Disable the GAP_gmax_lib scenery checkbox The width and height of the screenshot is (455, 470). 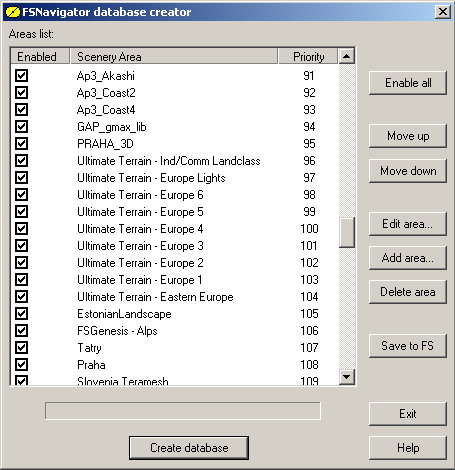[21, 126]
